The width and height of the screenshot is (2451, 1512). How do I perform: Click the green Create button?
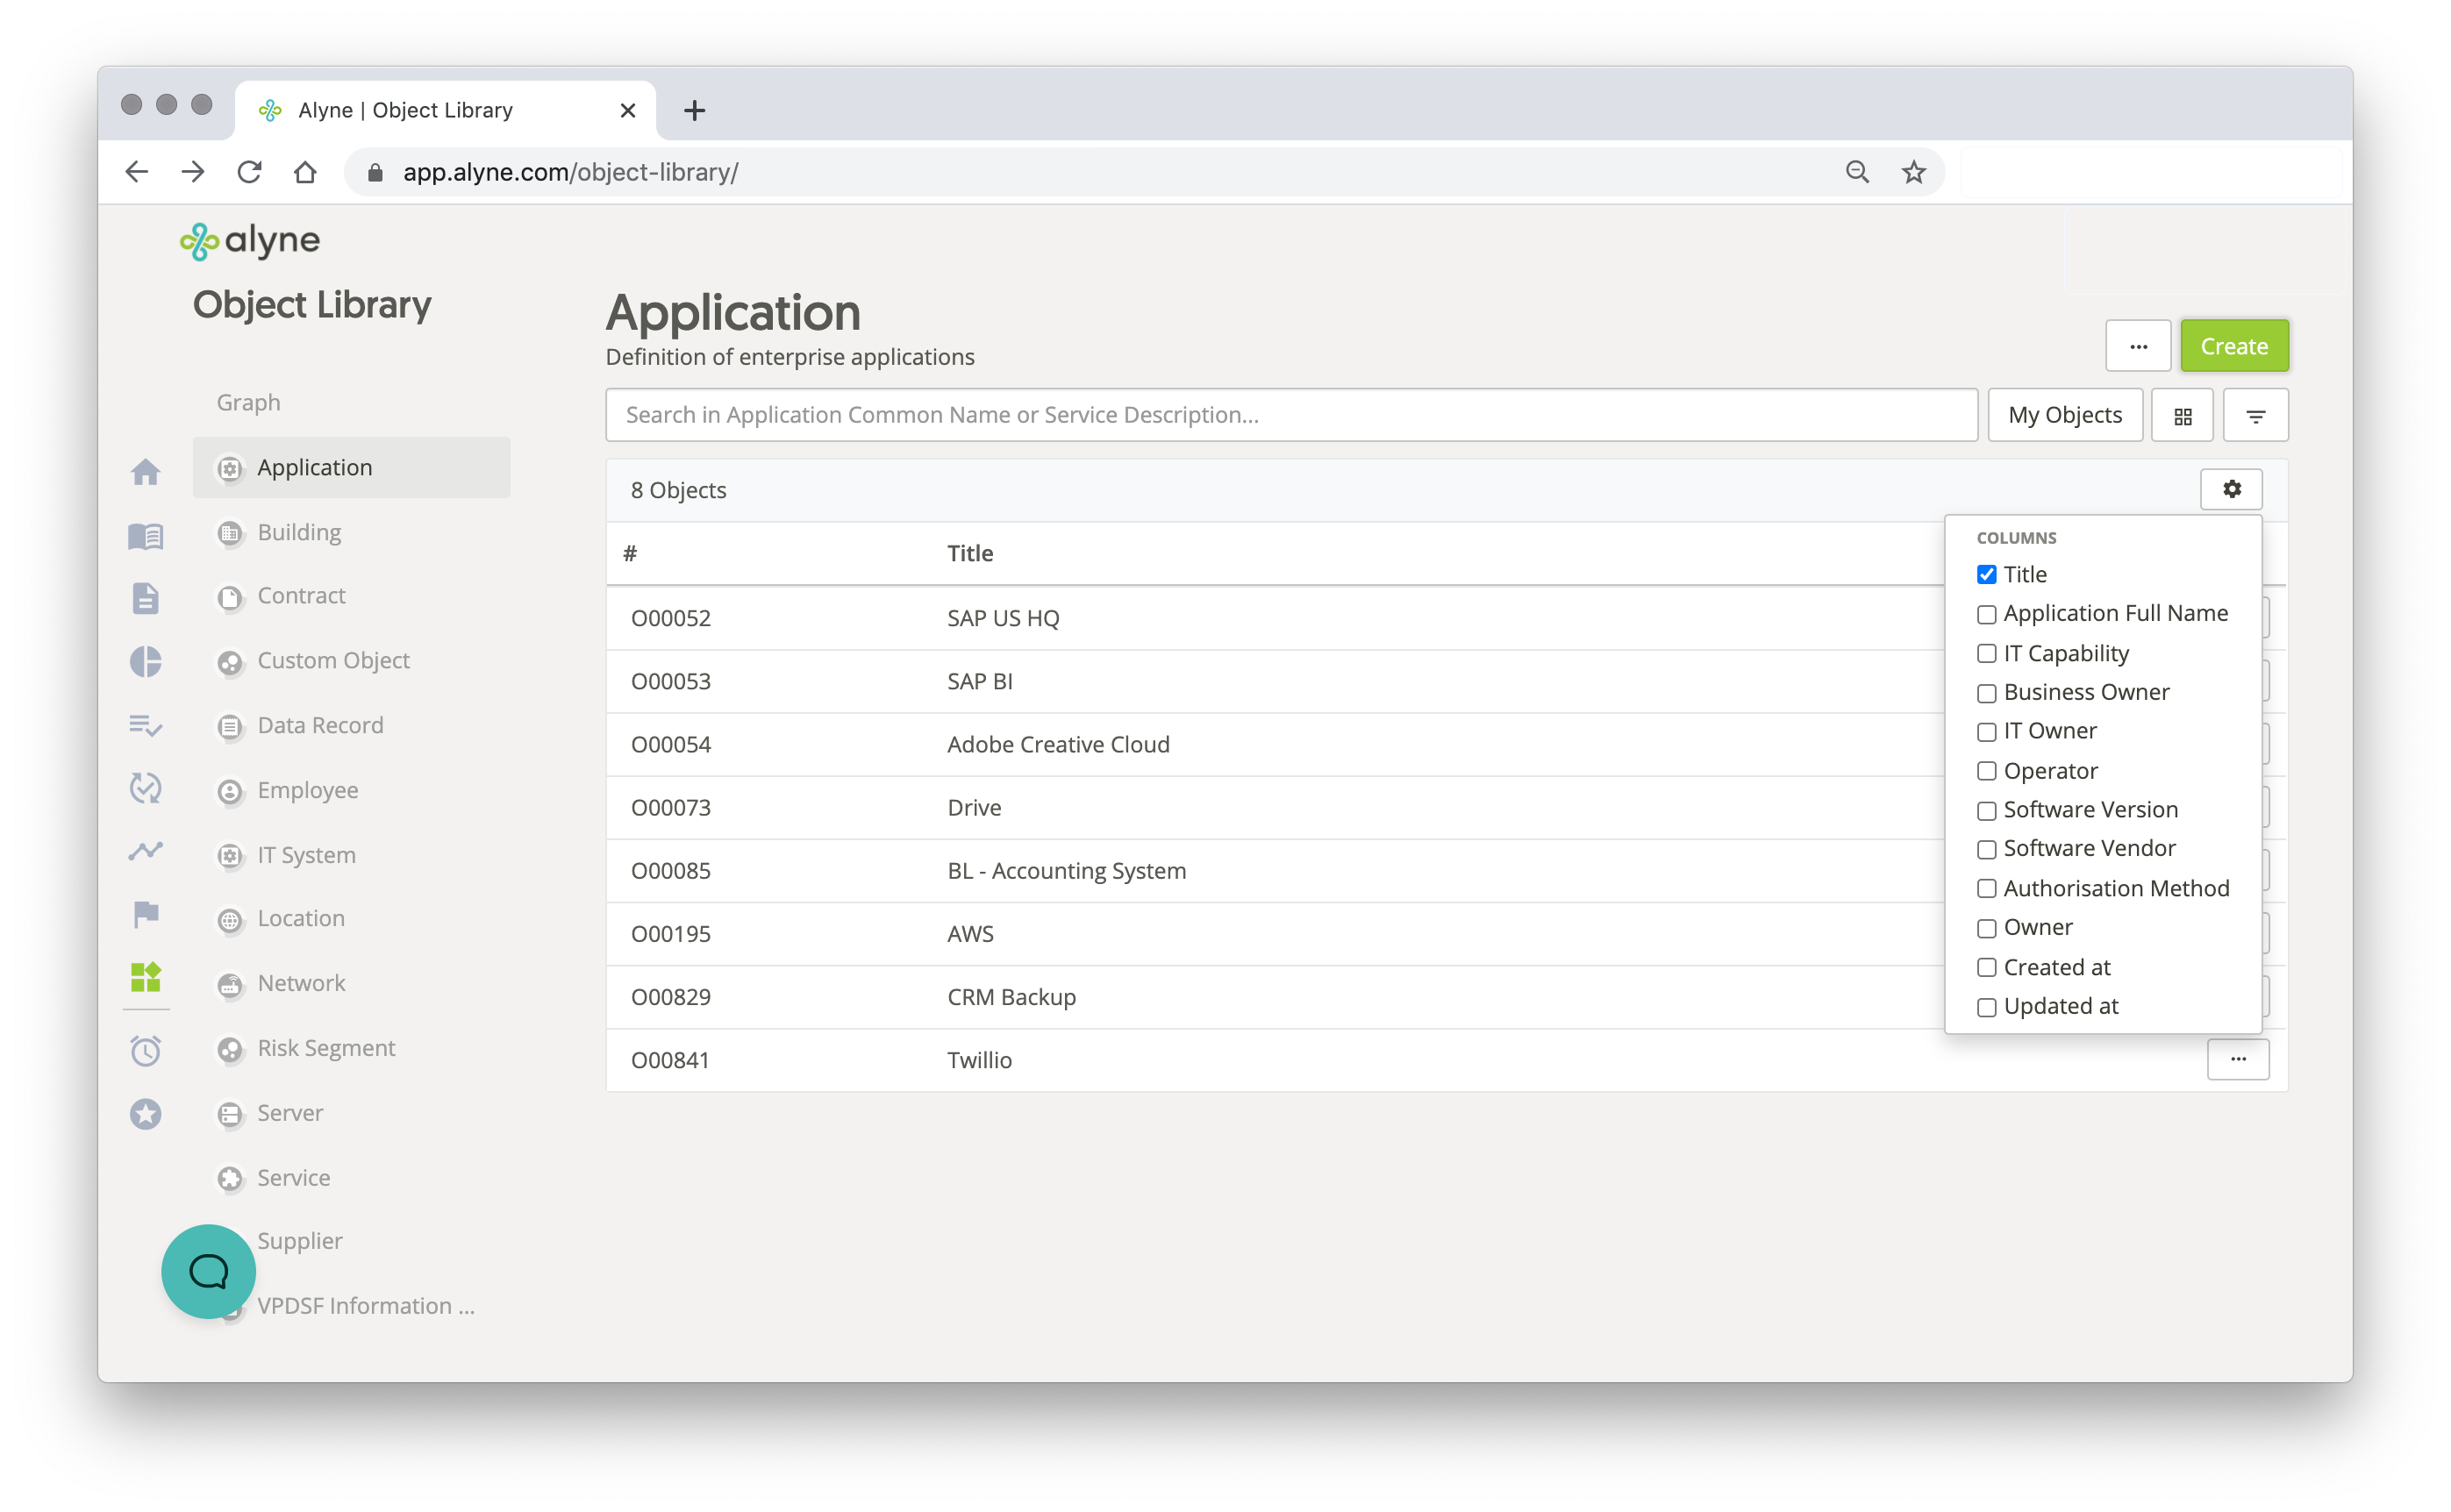[x=2233, y=347]
